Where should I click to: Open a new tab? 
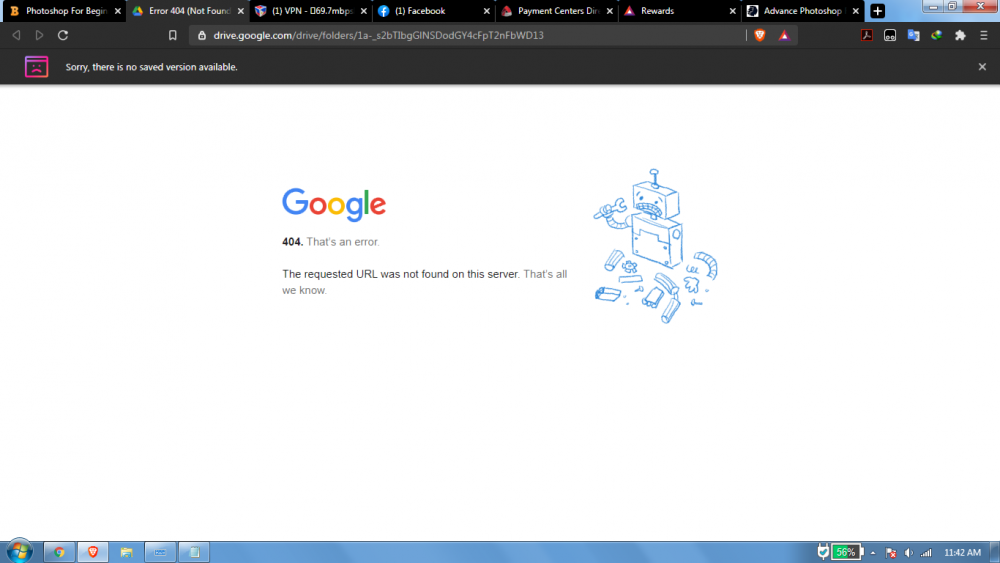(877, 11)
